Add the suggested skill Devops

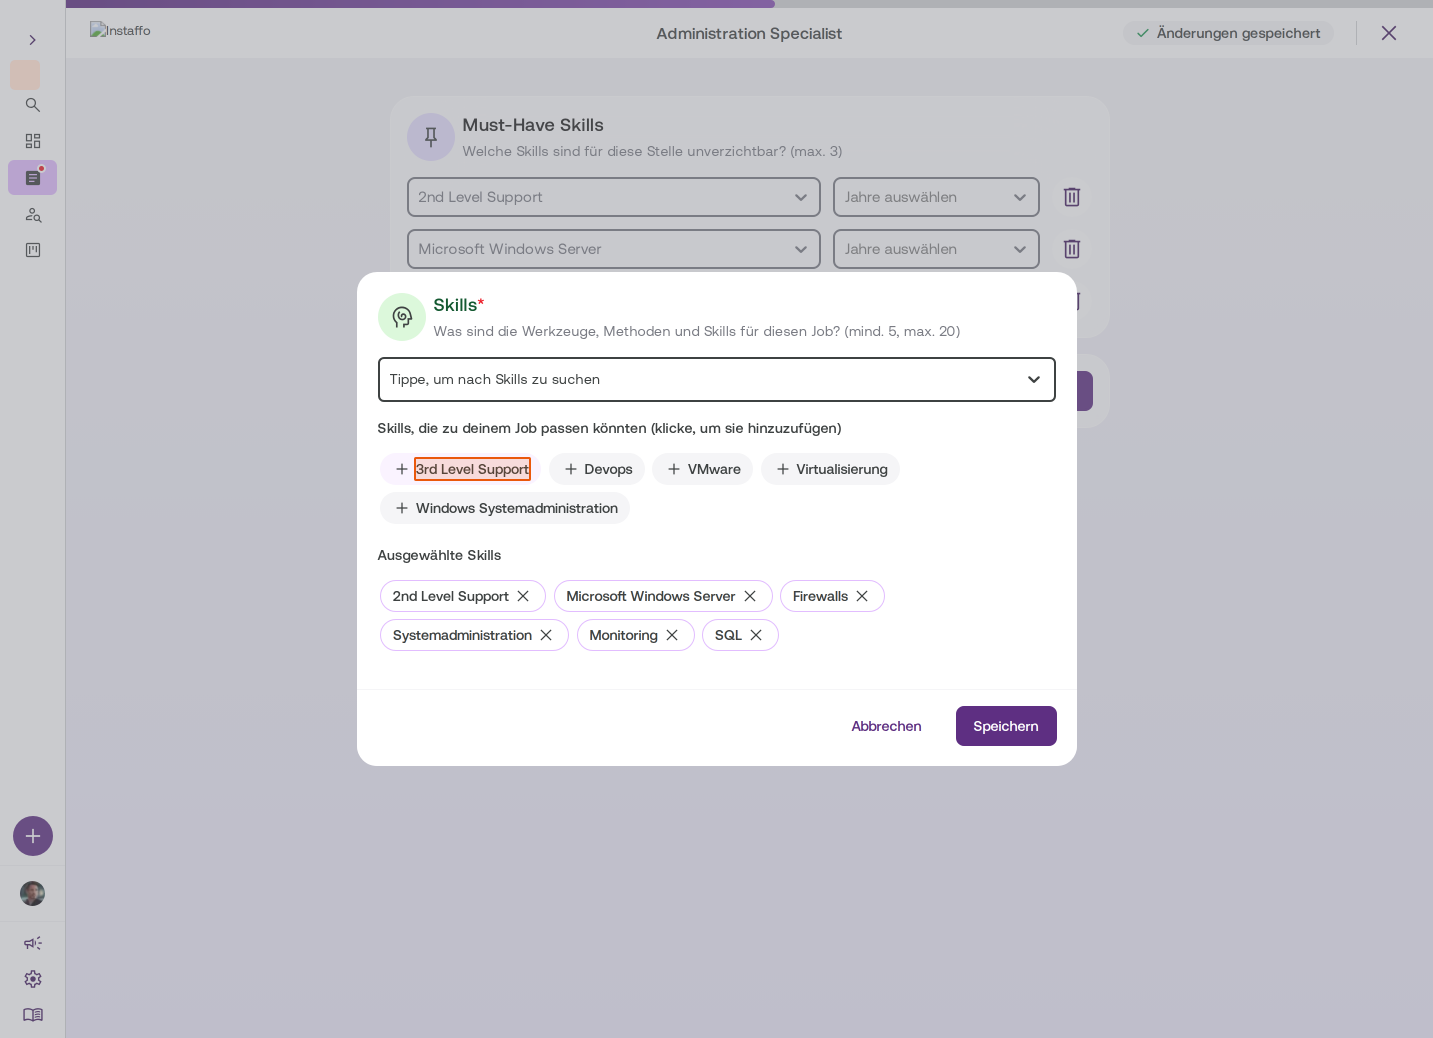[x=597, y=469]
